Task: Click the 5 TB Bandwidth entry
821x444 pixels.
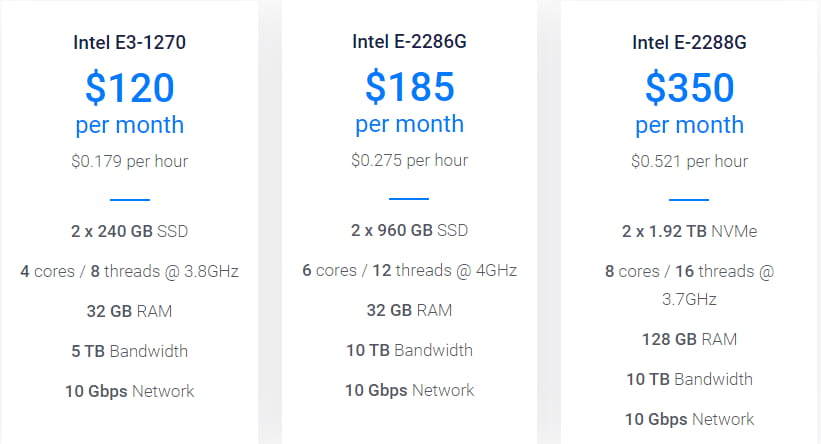Action: tap(129, 351)
